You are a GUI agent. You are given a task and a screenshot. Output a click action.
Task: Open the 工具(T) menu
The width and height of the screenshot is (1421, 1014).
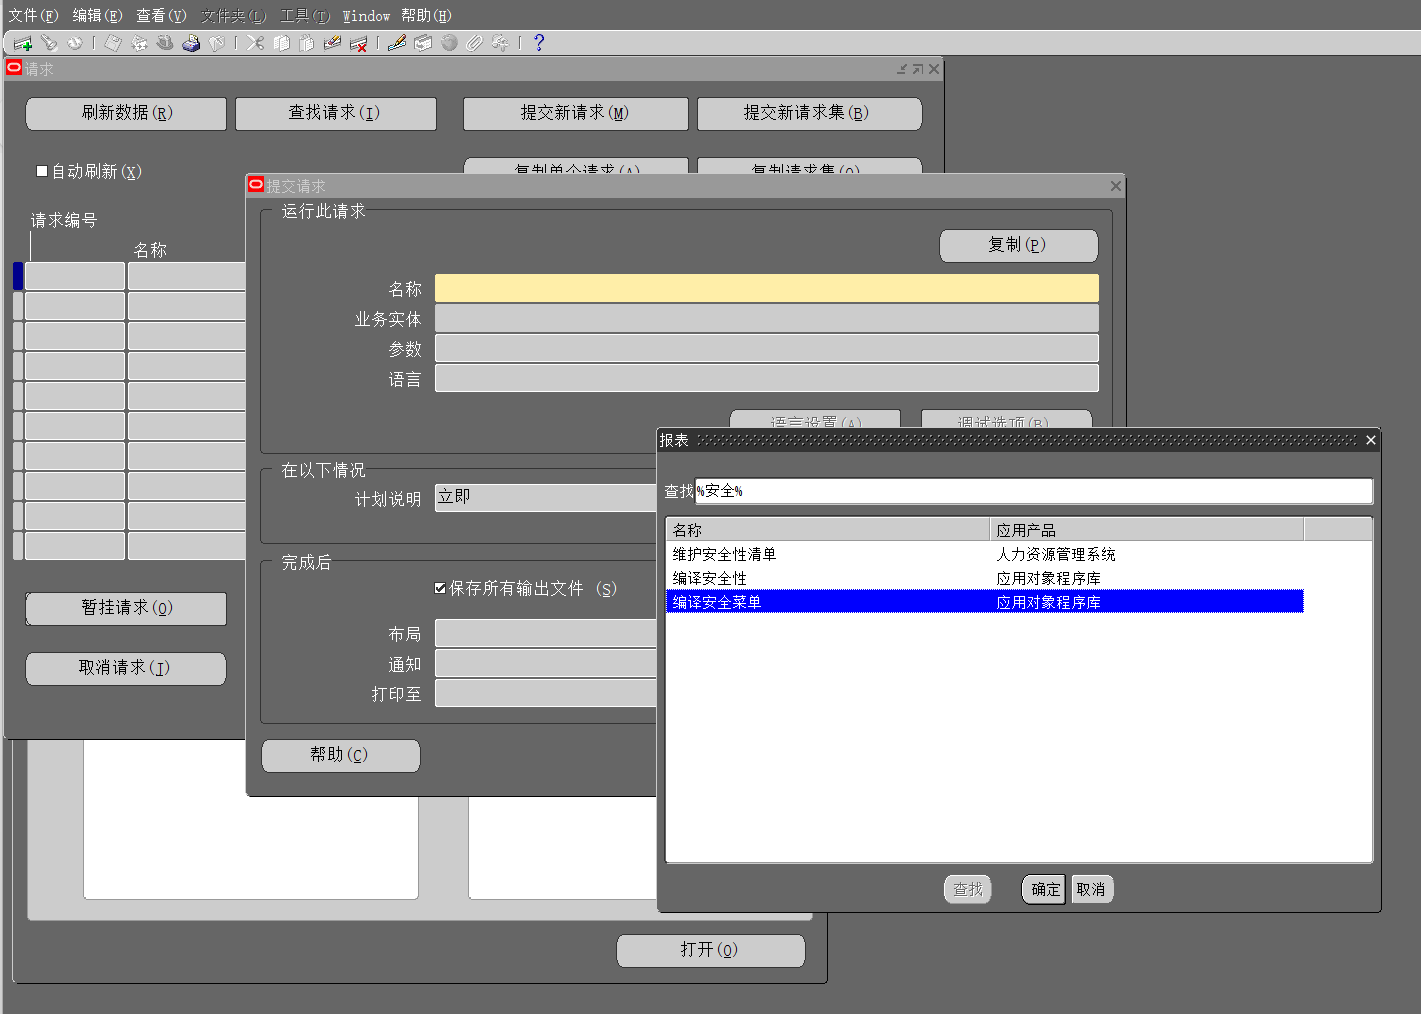coord(305,16)
